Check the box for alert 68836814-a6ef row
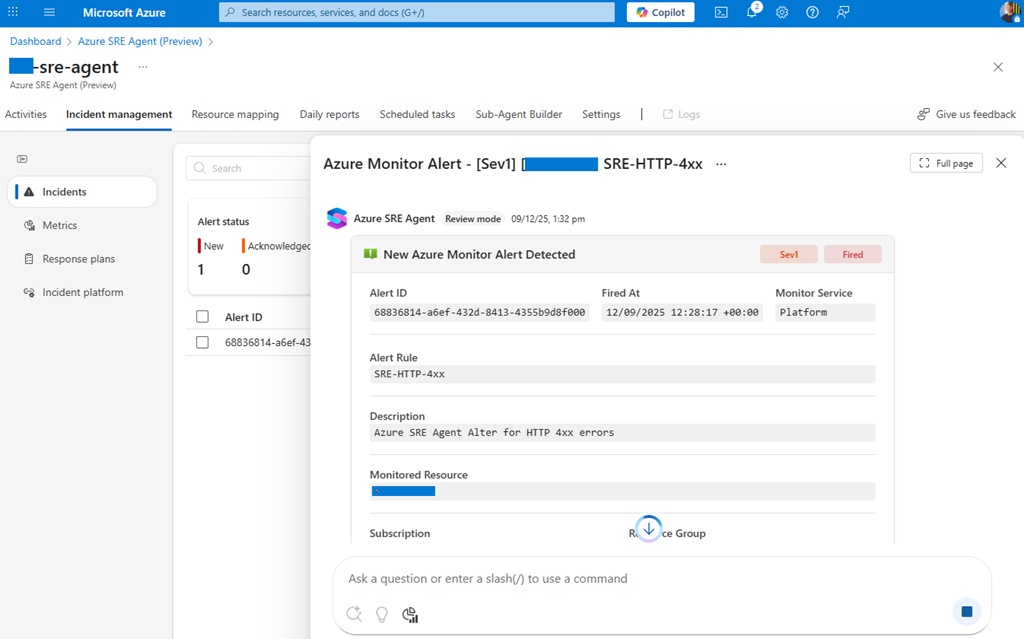The width and height of the screenshot is (1024, 639). tap(203, 342)
